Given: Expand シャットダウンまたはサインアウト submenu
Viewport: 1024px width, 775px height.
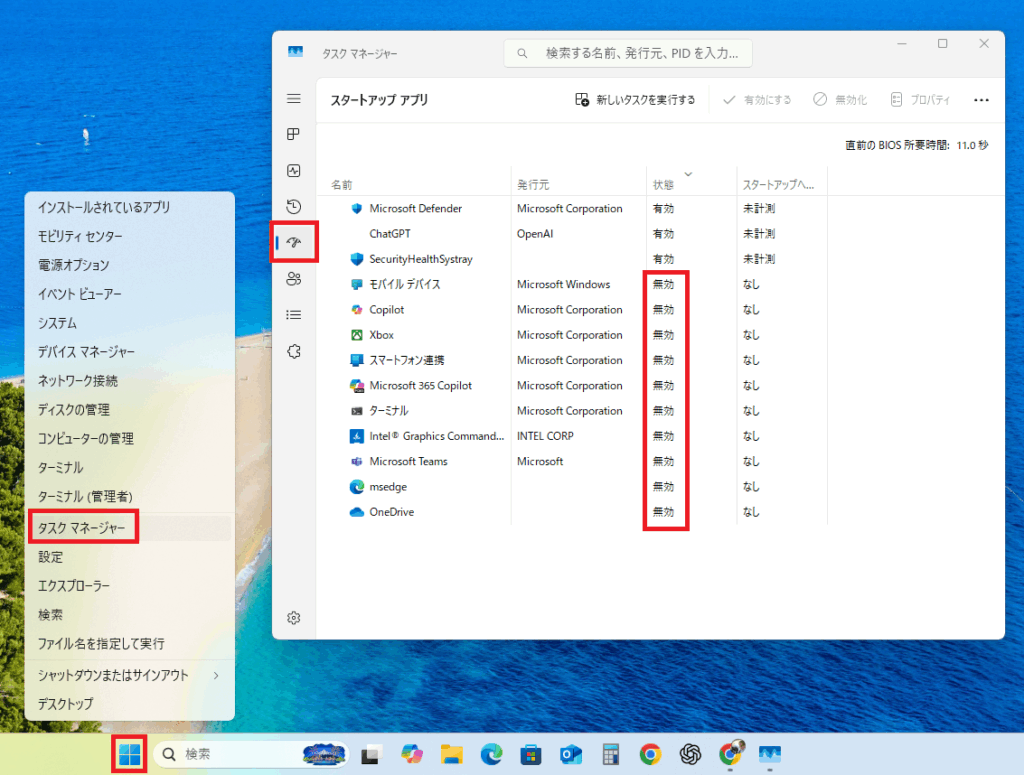Looking at the screenshot, I should pos(127,675).
